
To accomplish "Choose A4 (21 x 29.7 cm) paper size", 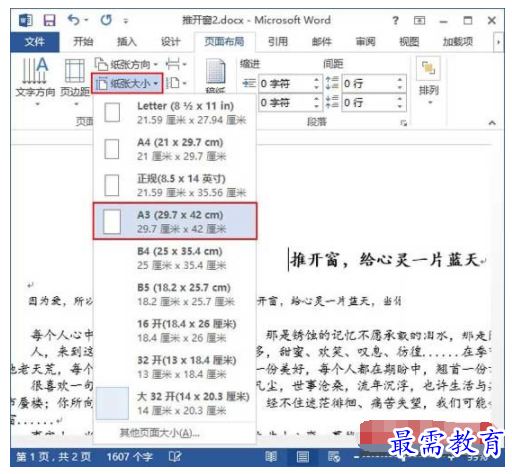I will click(175, 149).
